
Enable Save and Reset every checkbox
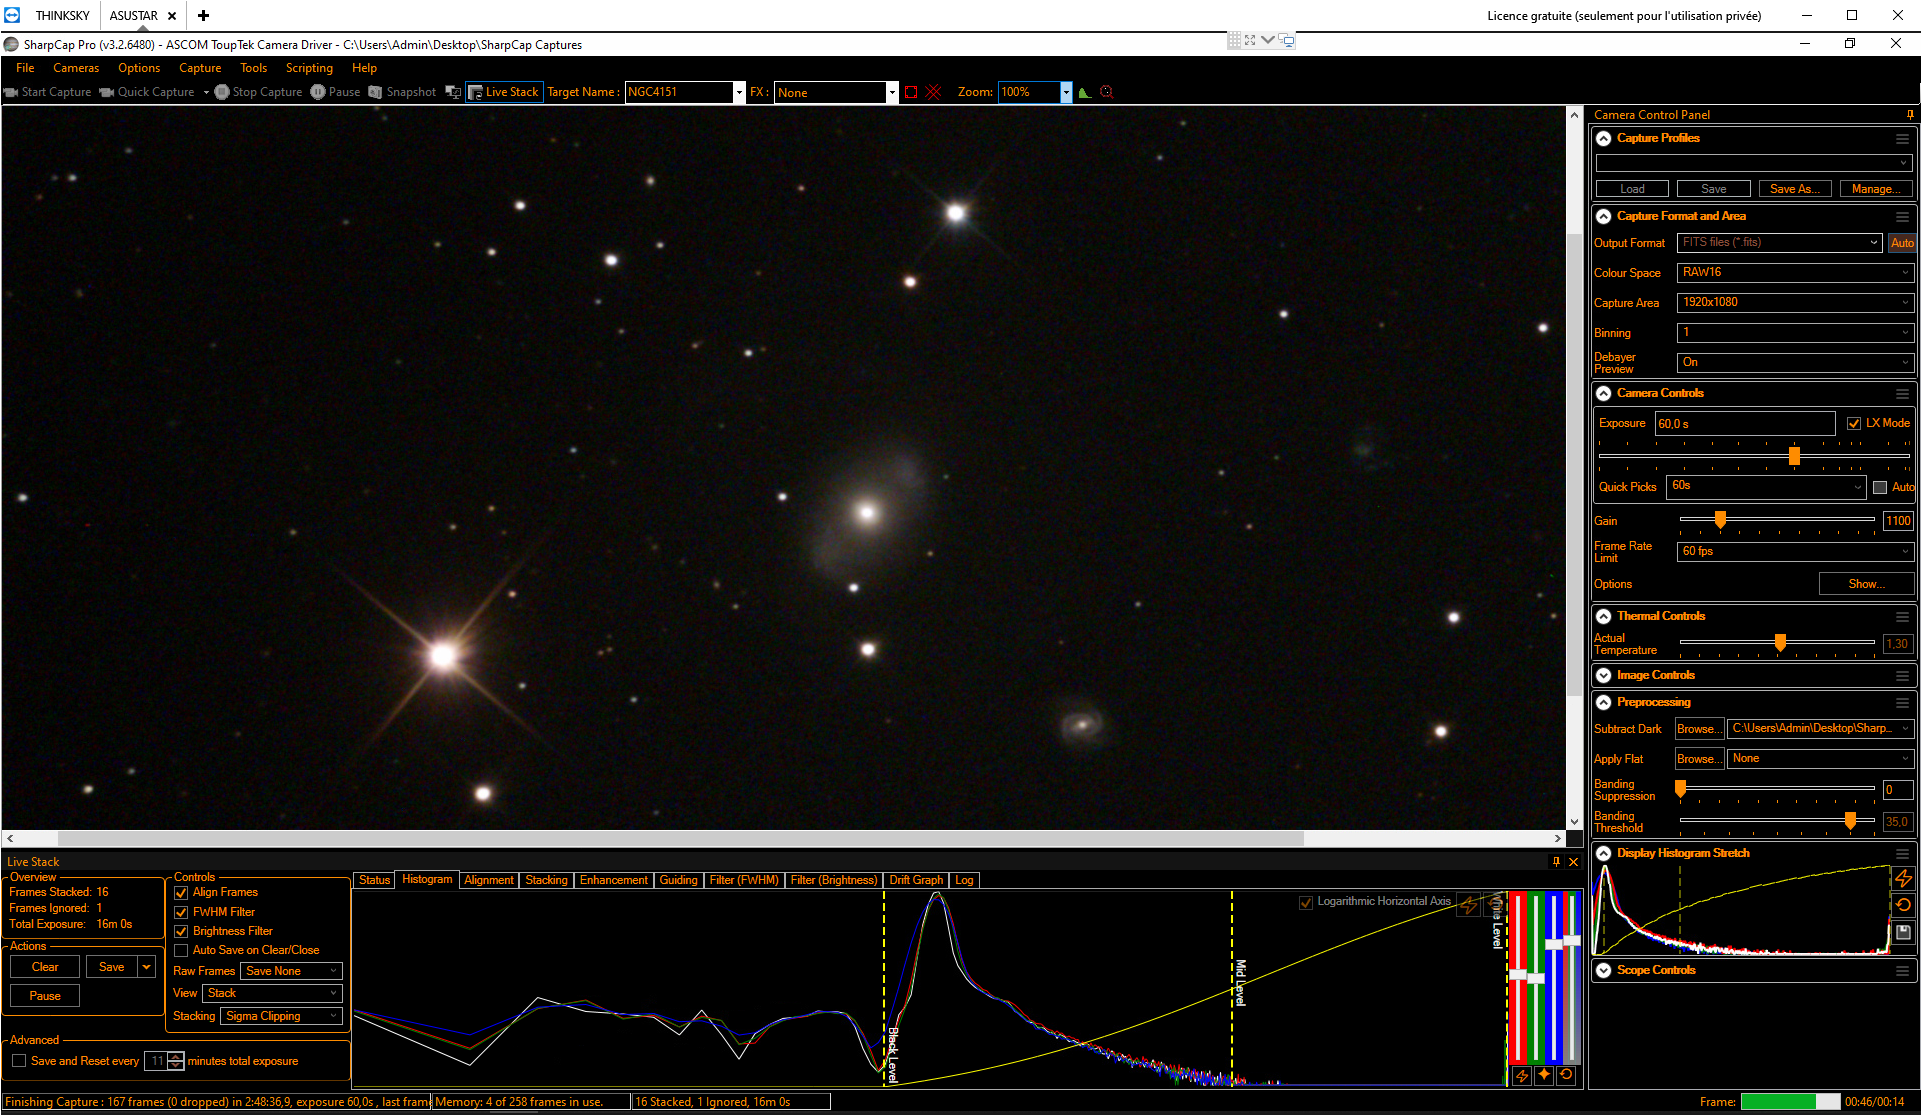(19, 1061)
